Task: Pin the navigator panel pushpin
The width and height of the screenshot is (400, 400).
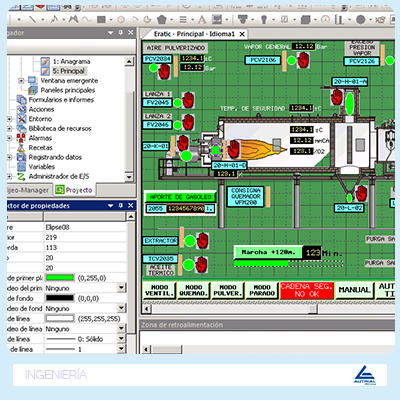Action: (x=121, y=32)
